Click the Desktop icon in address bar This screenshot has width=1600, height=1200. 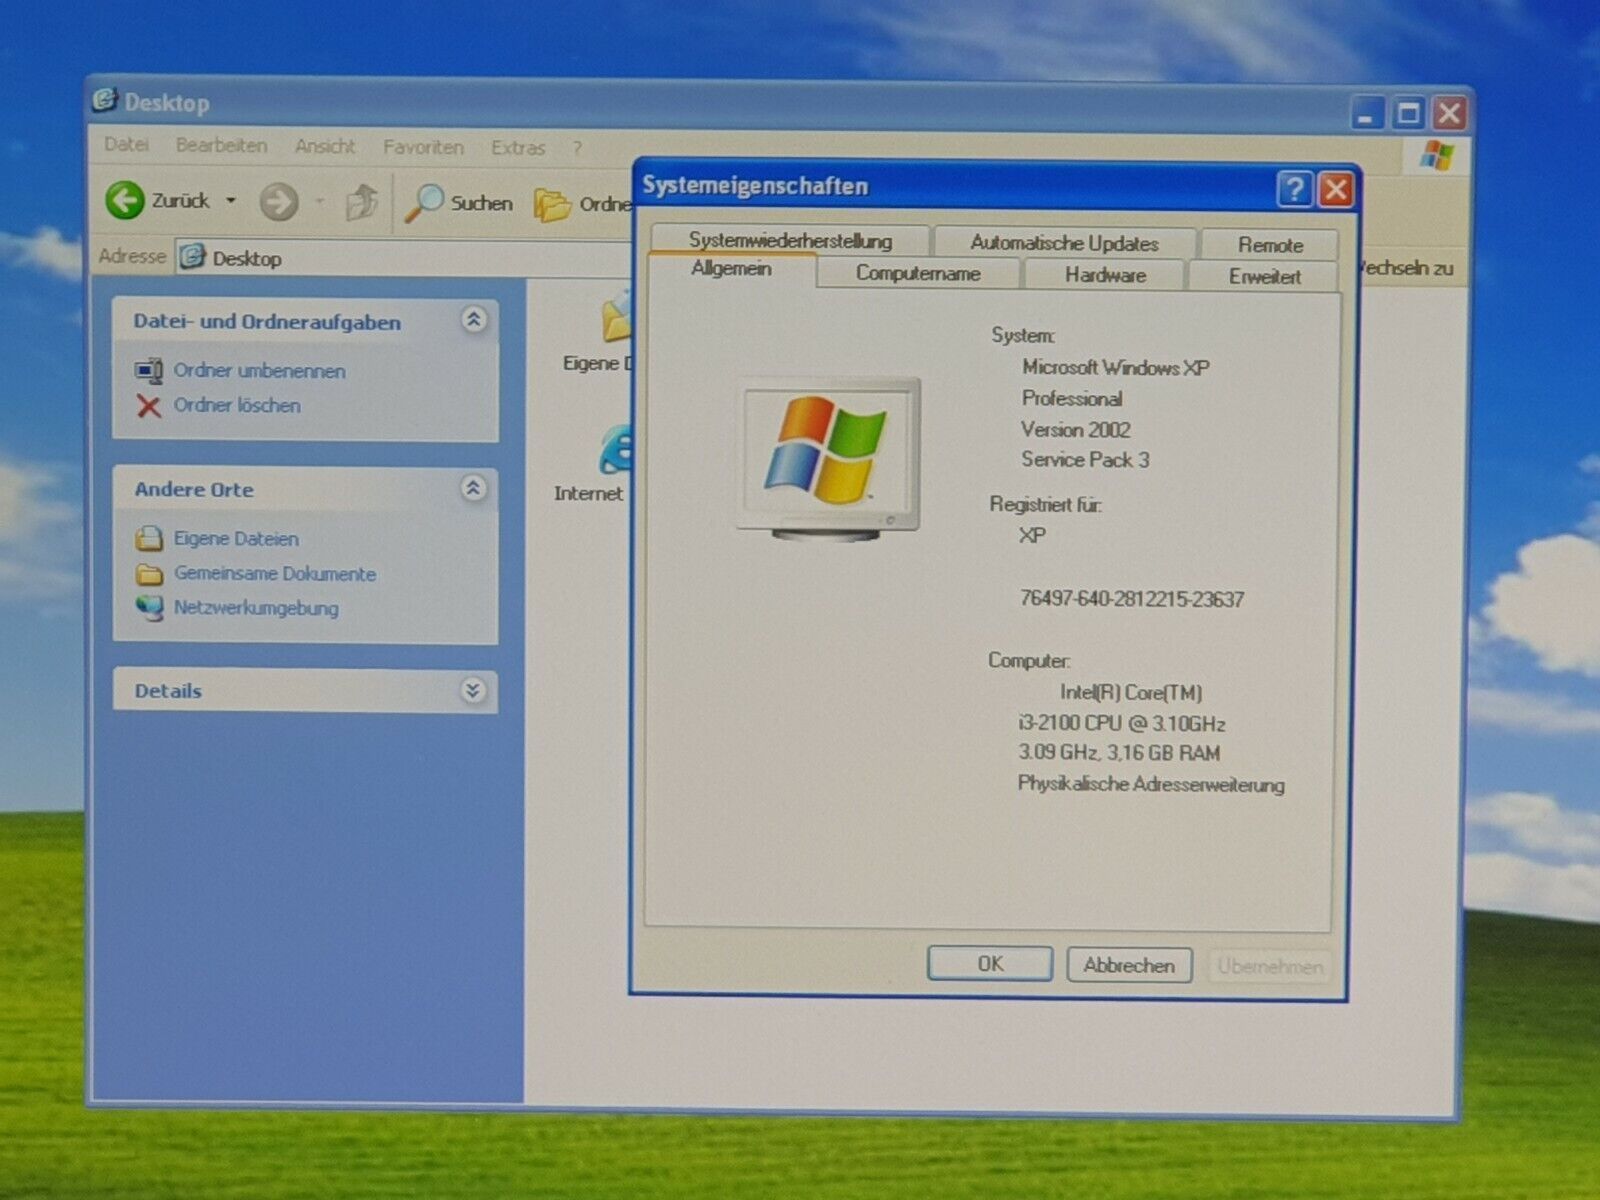pos(192,257)
